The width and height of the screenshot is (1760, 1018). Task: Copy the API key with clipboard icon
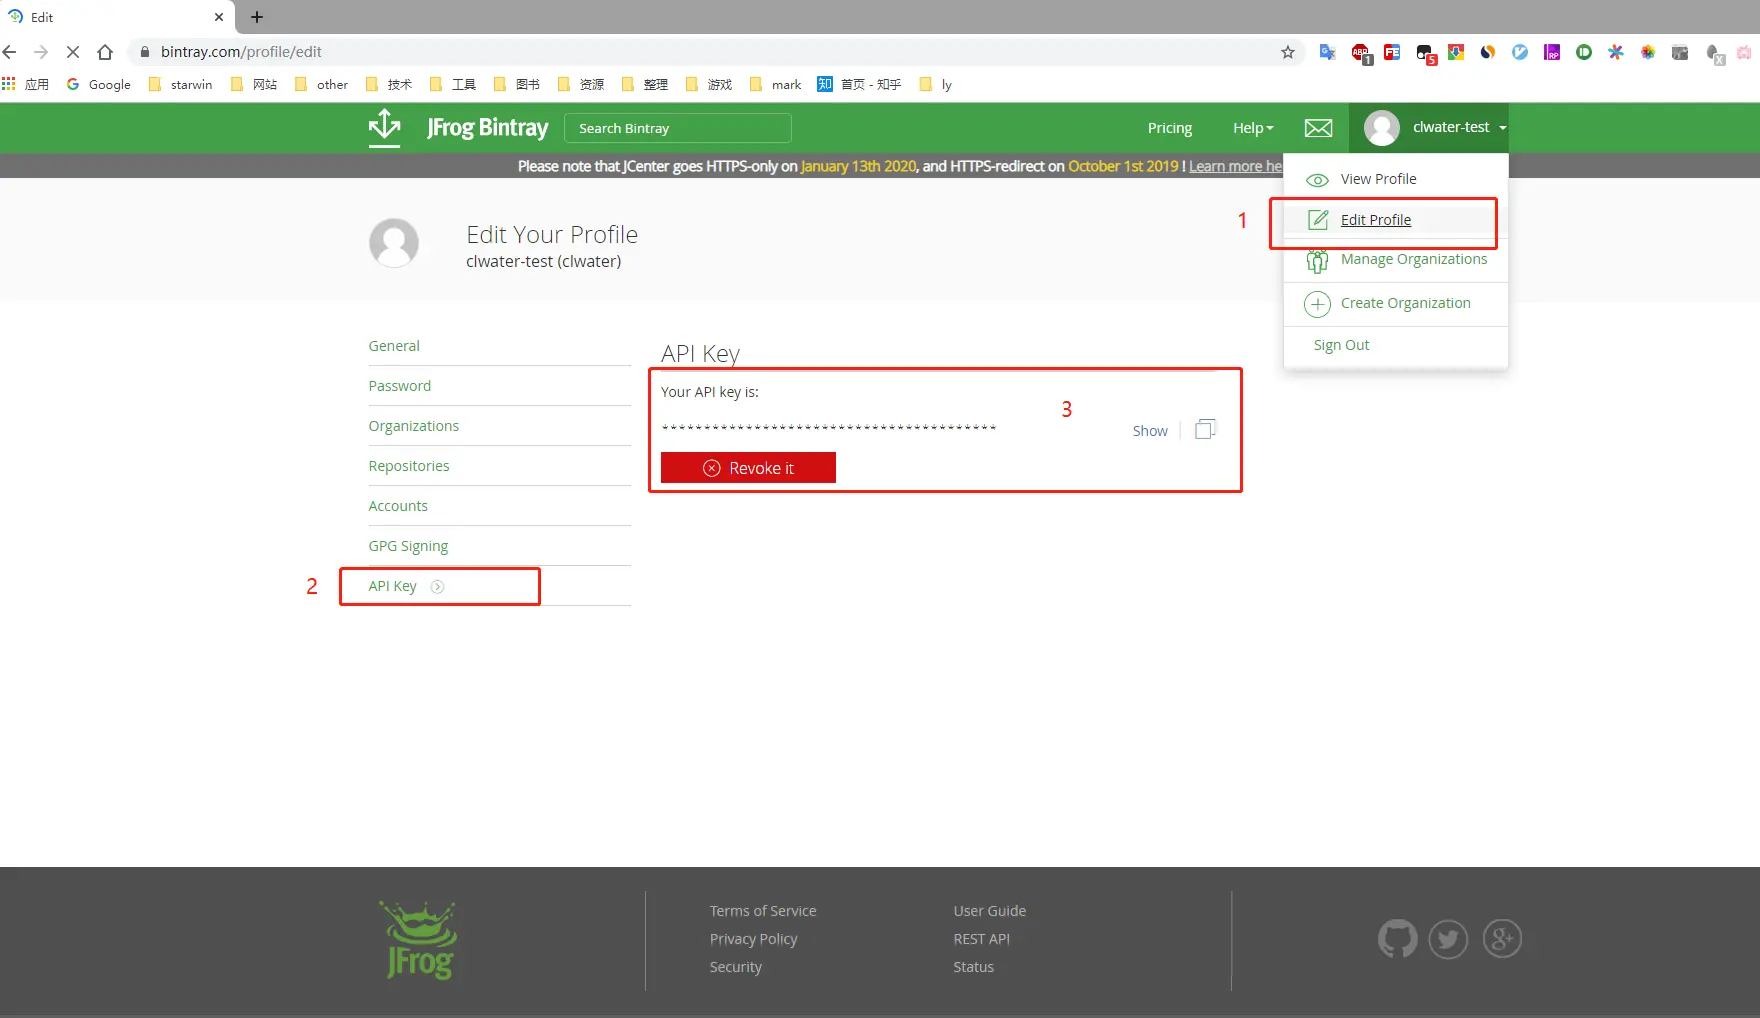coord(1205,429)
